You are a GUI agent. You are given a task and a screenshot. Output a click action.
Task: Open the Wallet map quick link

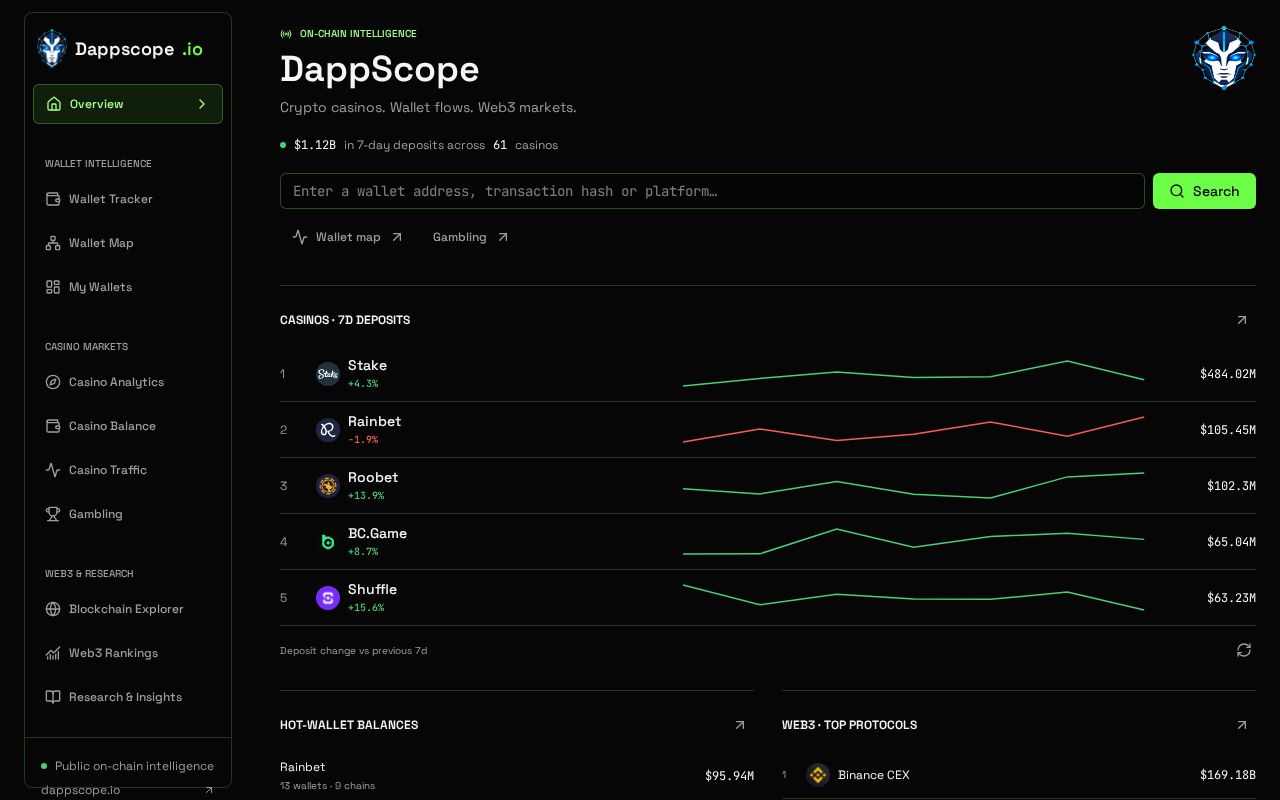(x=348, y=237)
